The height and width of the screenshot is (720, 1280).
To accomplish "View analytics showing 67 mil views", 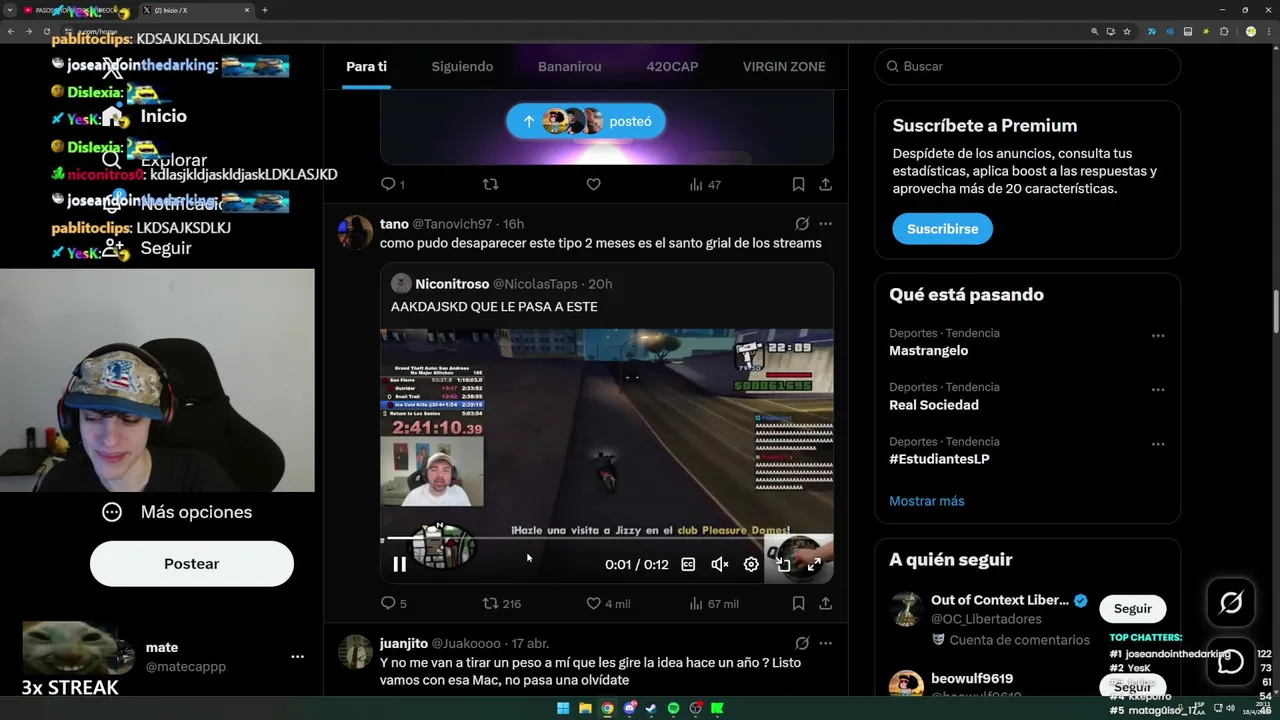I will (x=714, y=603).
